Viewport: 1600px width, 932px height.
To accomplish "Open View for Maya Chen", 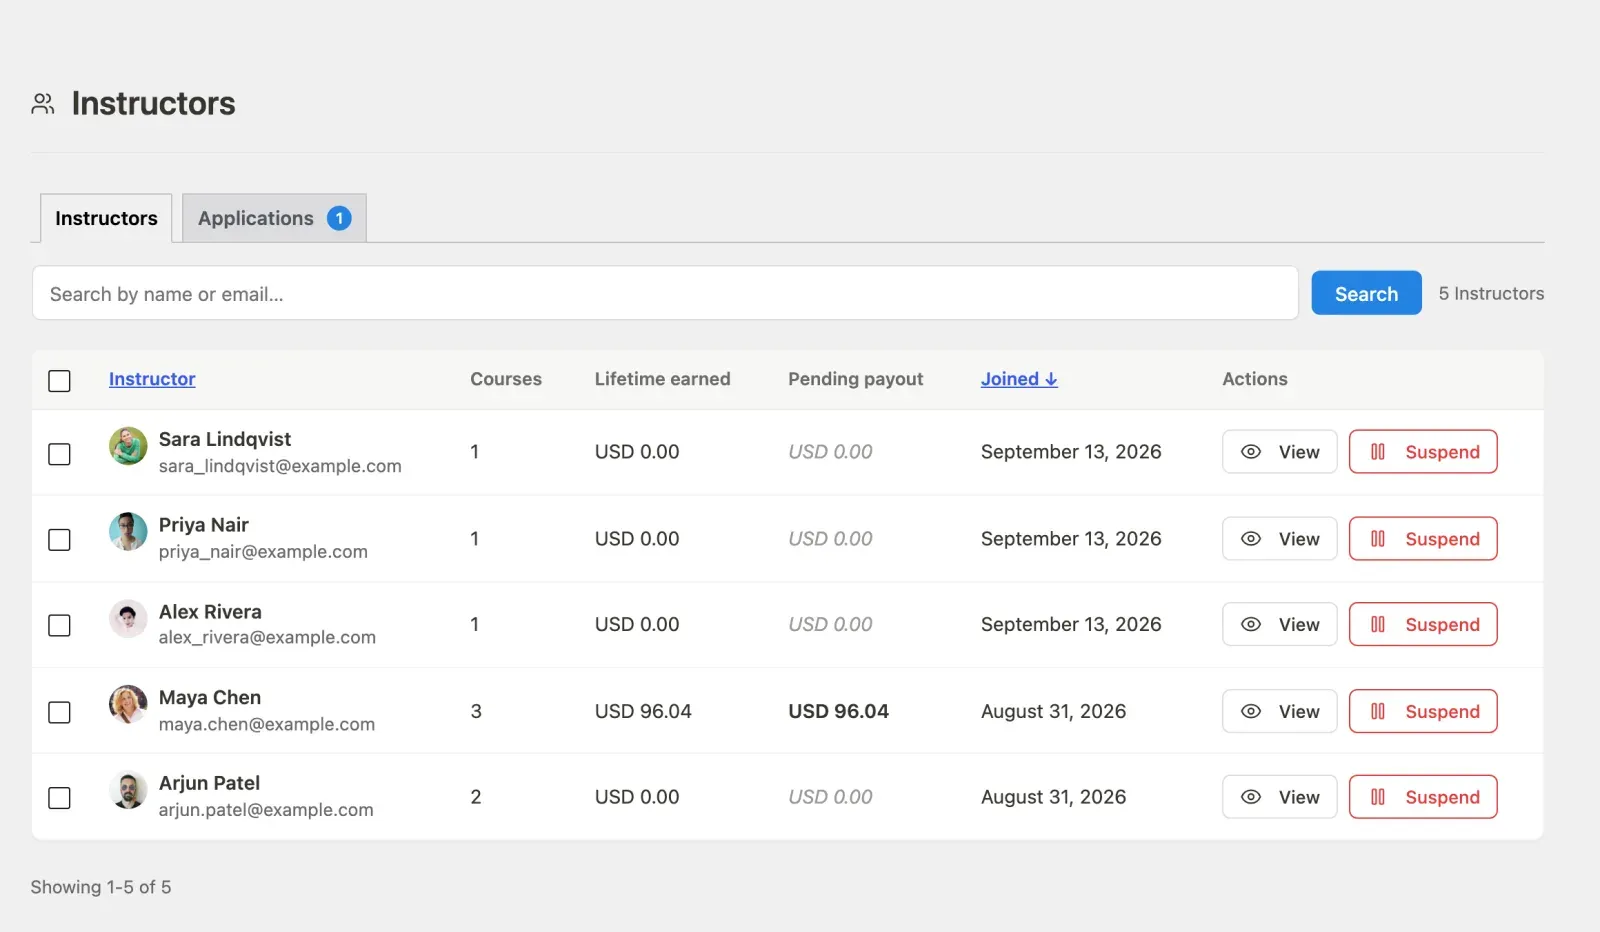I will point(1279,711).
